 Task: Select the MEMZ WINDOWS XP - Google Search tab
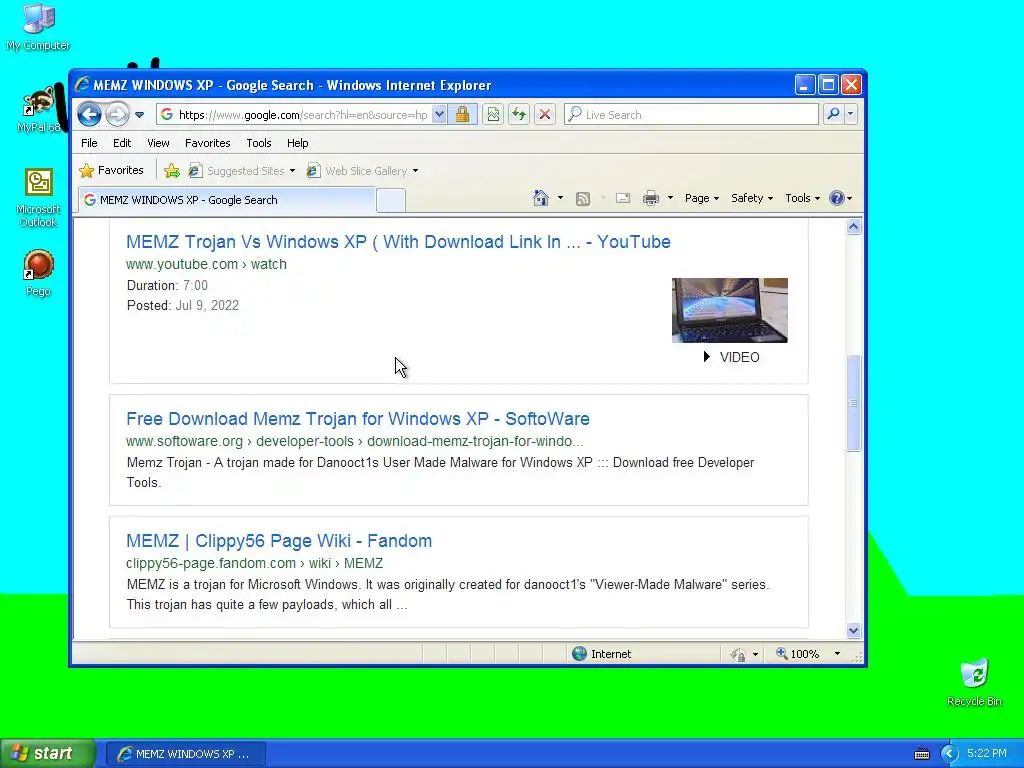click(x=227, y=200)
